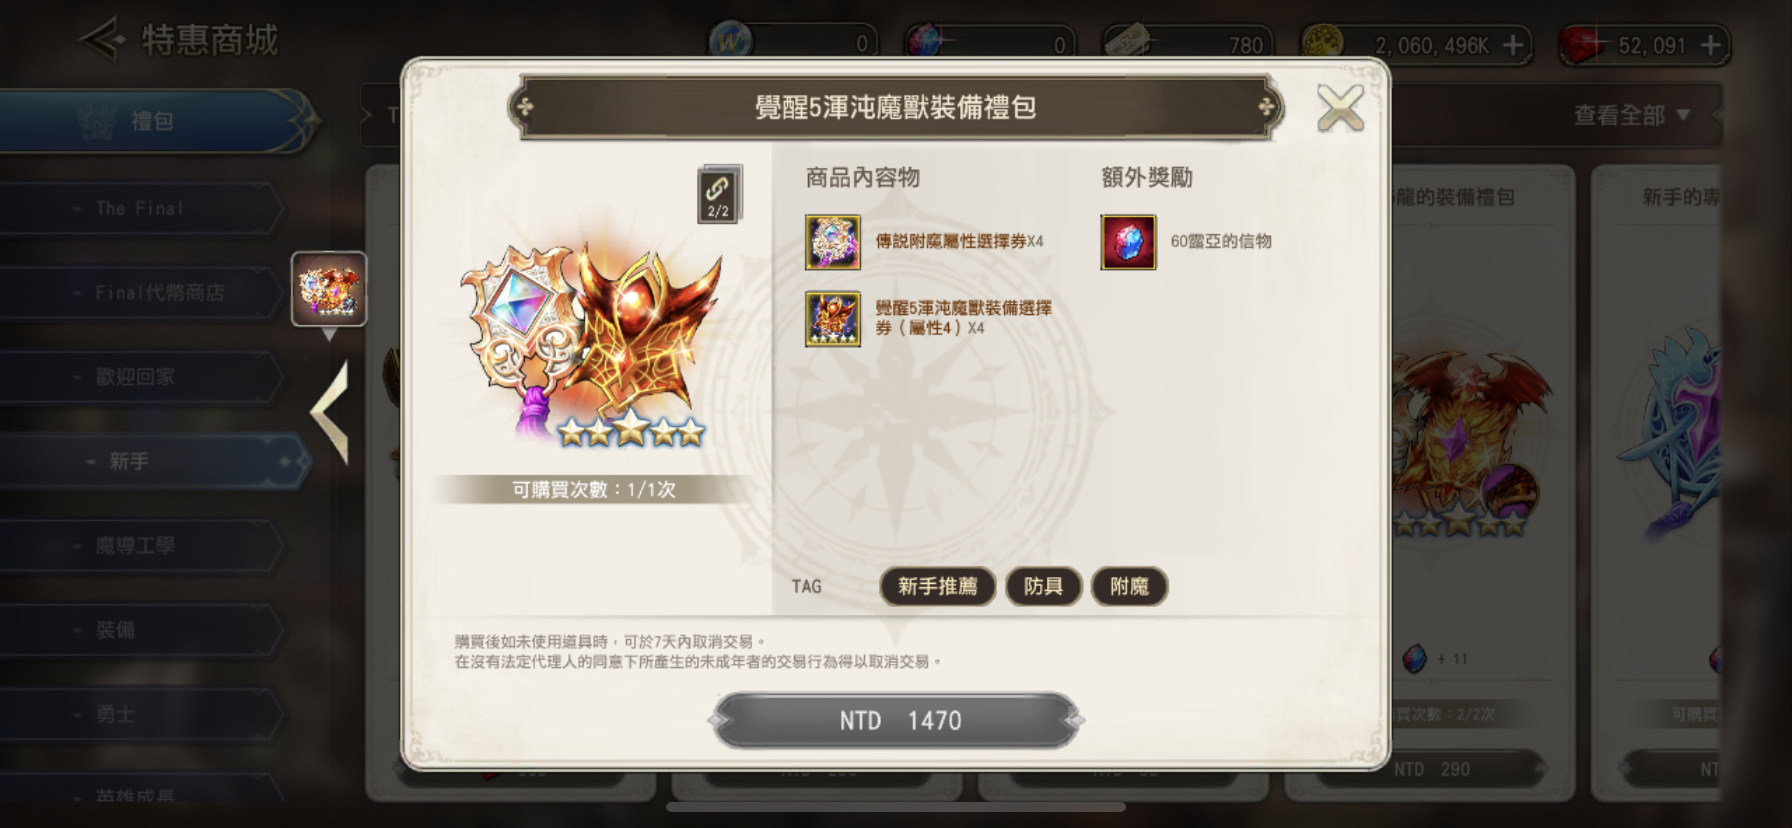Go to previous package with left arrow

pyautogui.click(x=330, y=412)
